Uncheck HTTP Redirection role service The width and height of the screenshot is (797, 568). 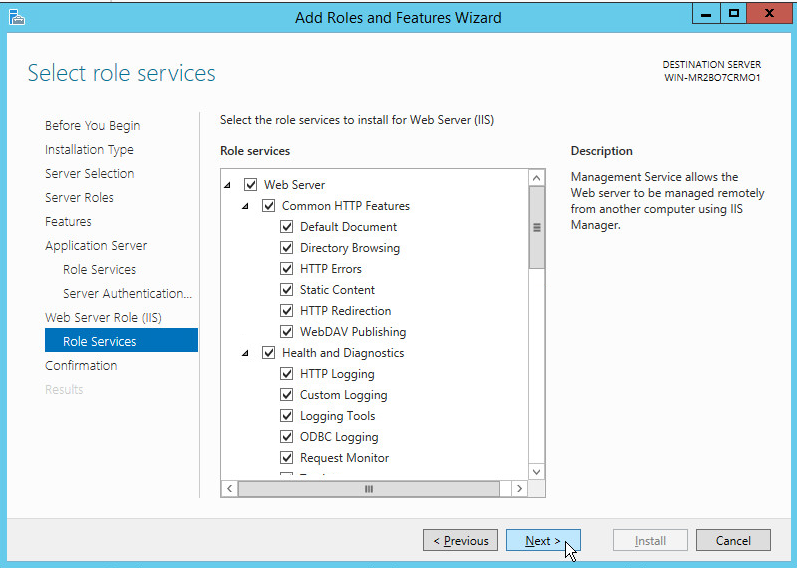287,311
